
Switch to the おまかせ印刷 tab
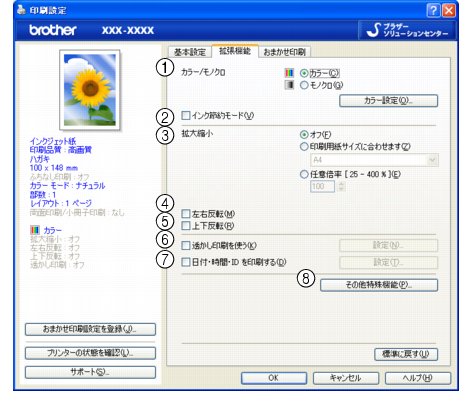coord(284,52)
